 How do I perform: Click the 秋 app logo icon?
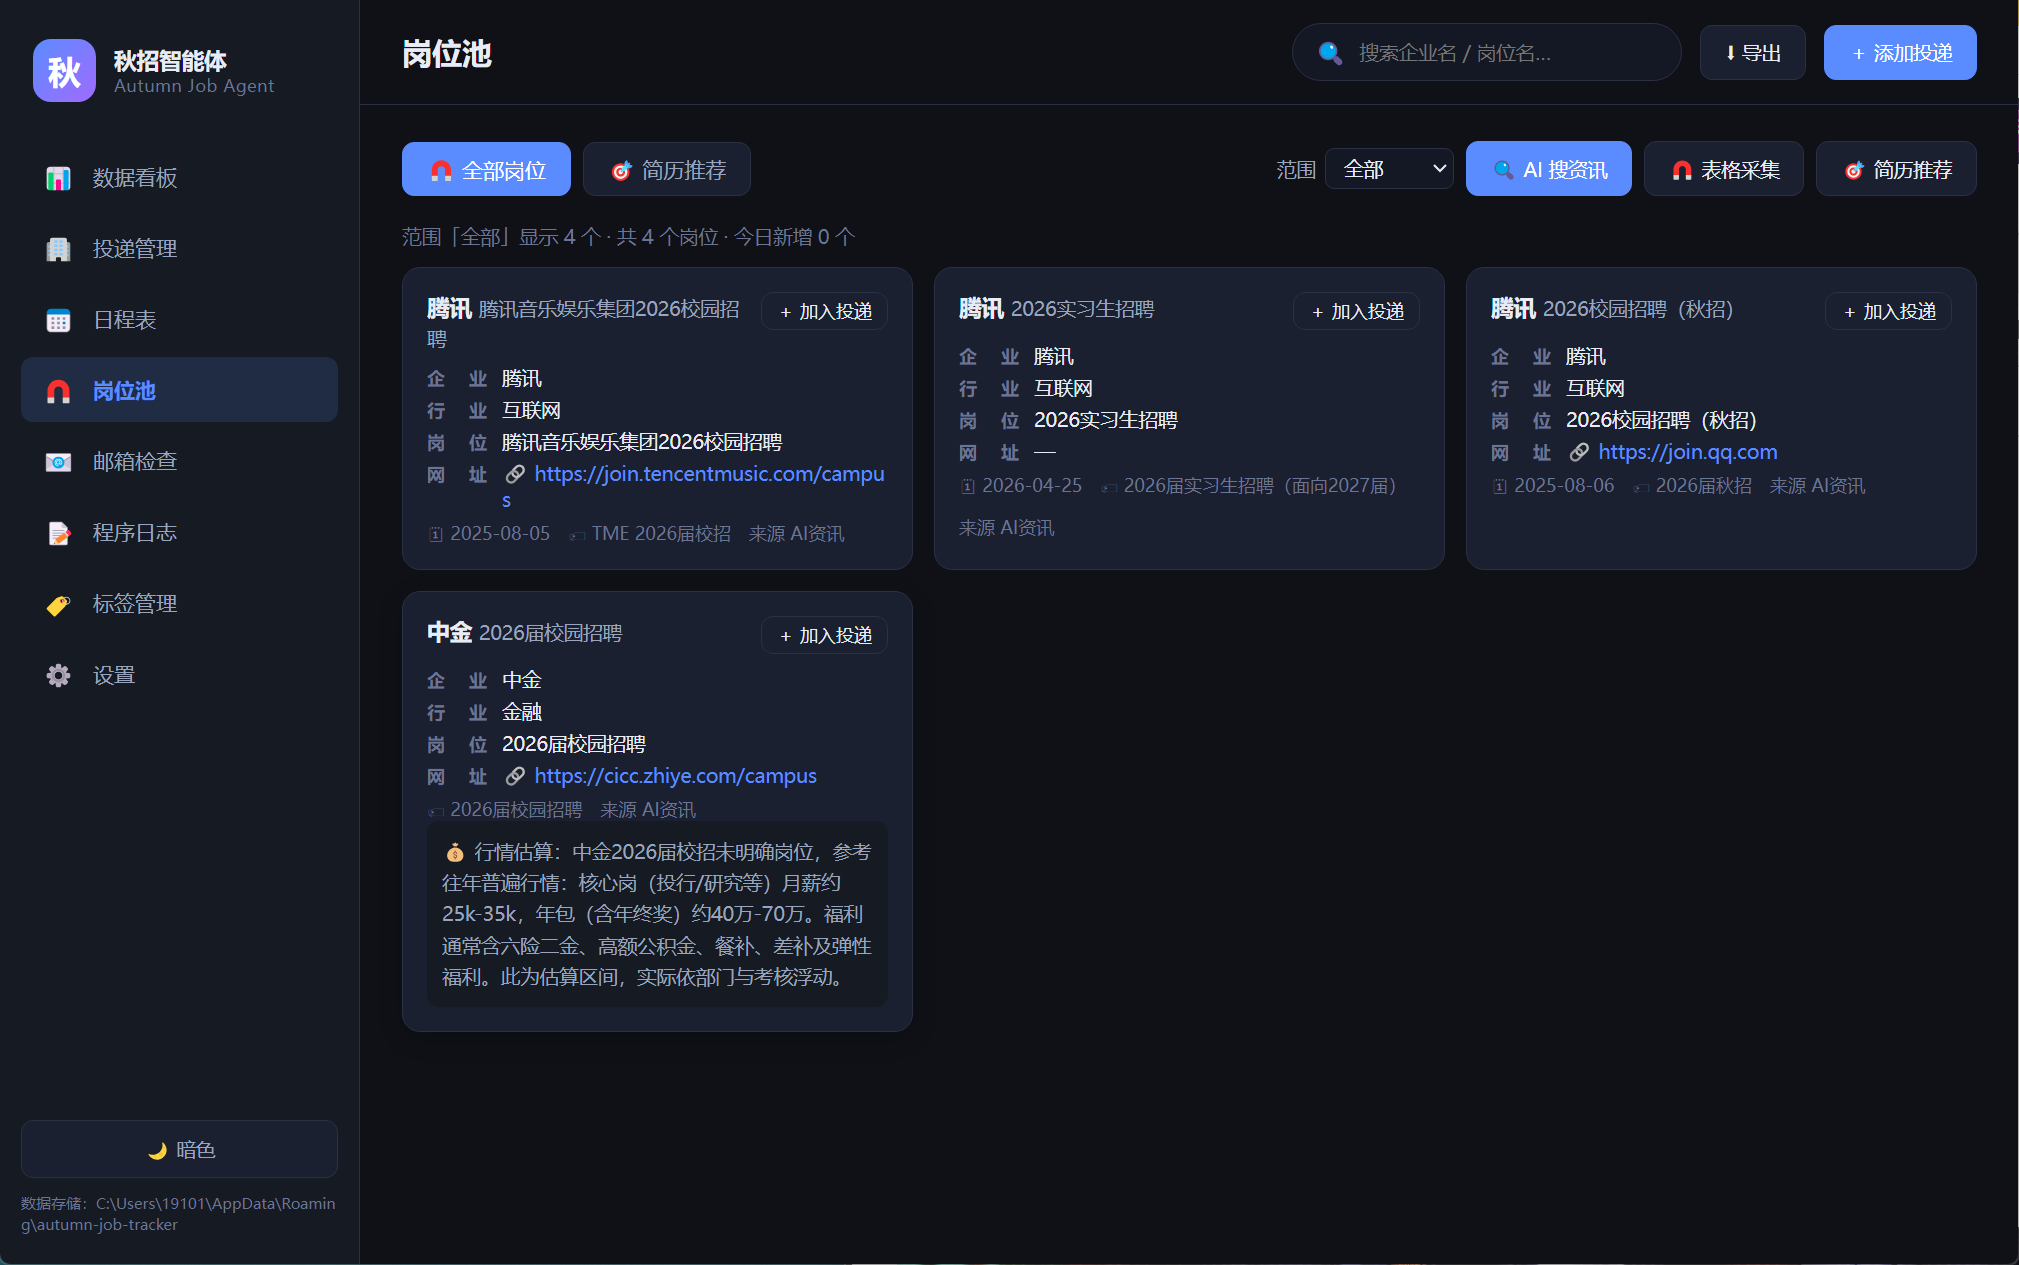64,71
